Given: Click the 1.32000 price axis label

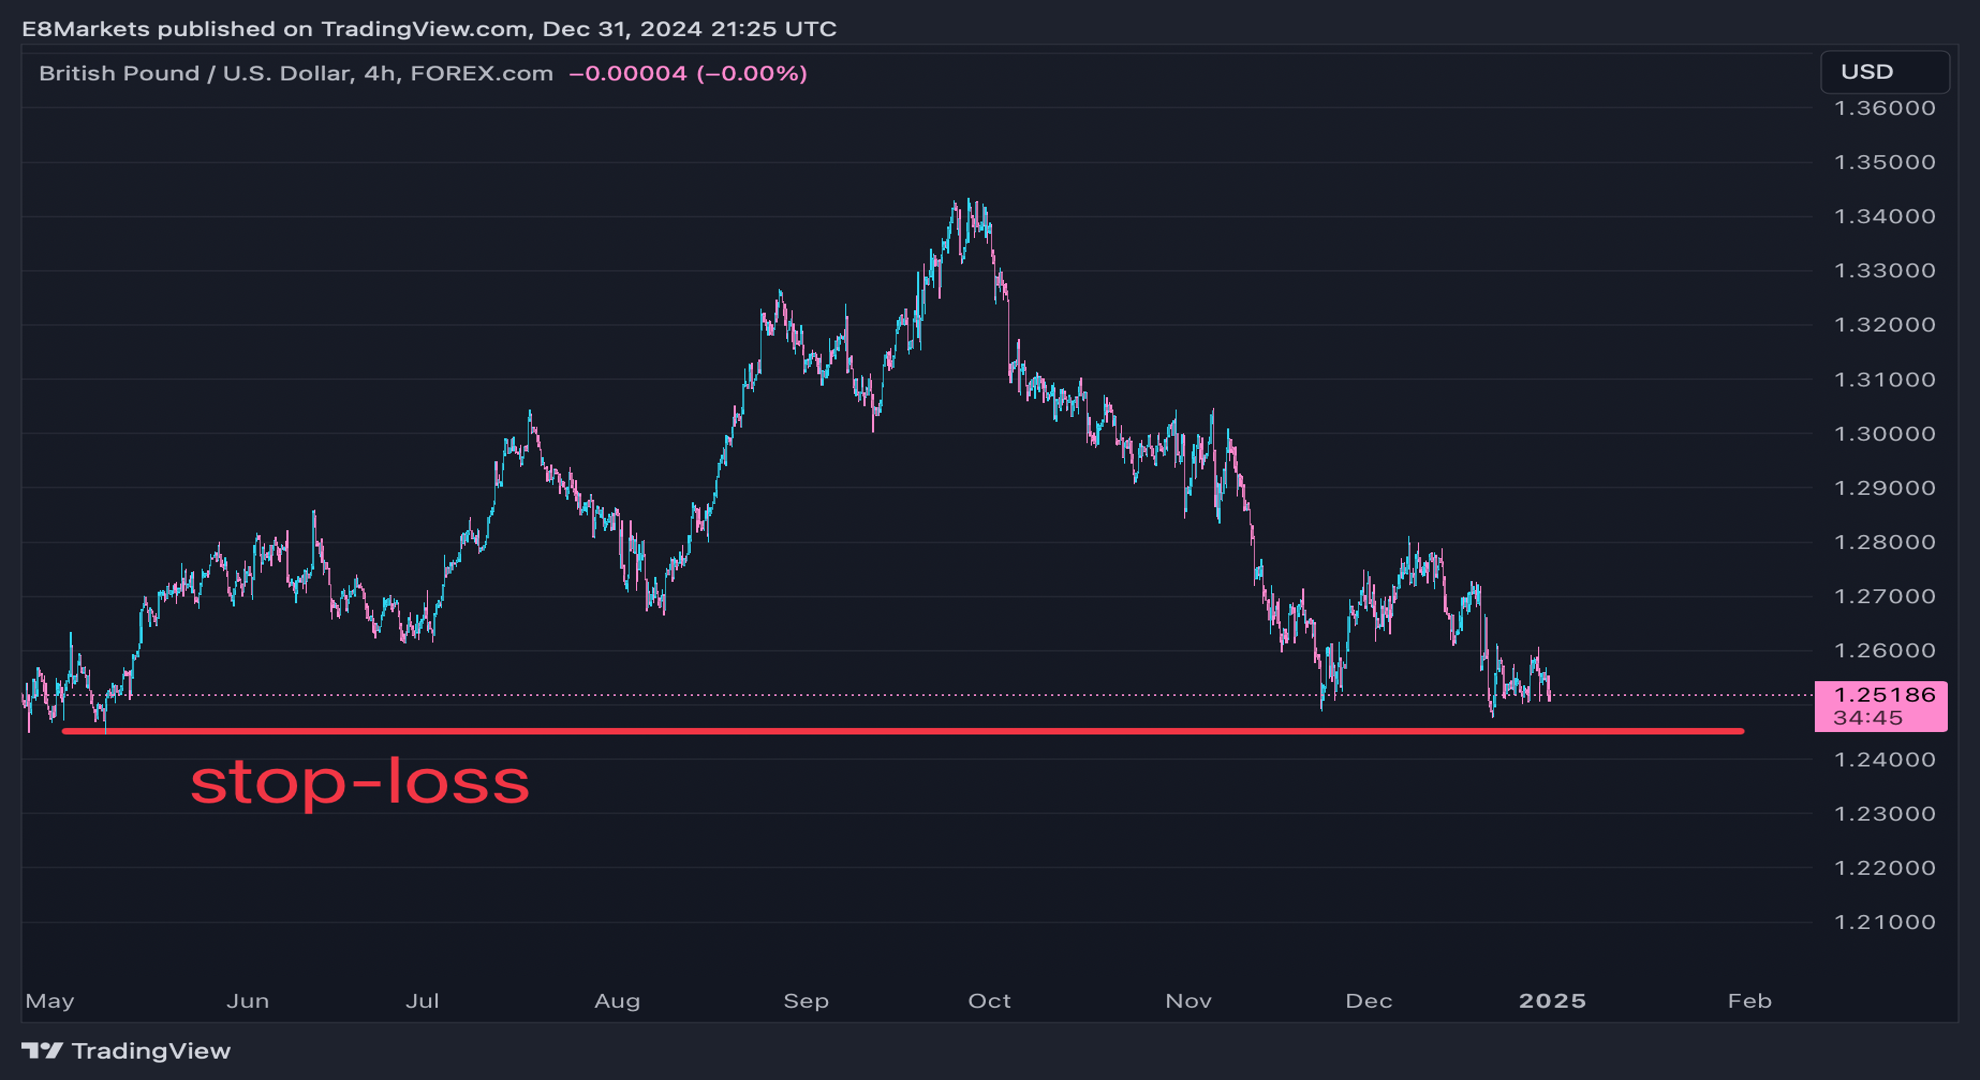Looking at the screenshot, I should (1885, 325).
